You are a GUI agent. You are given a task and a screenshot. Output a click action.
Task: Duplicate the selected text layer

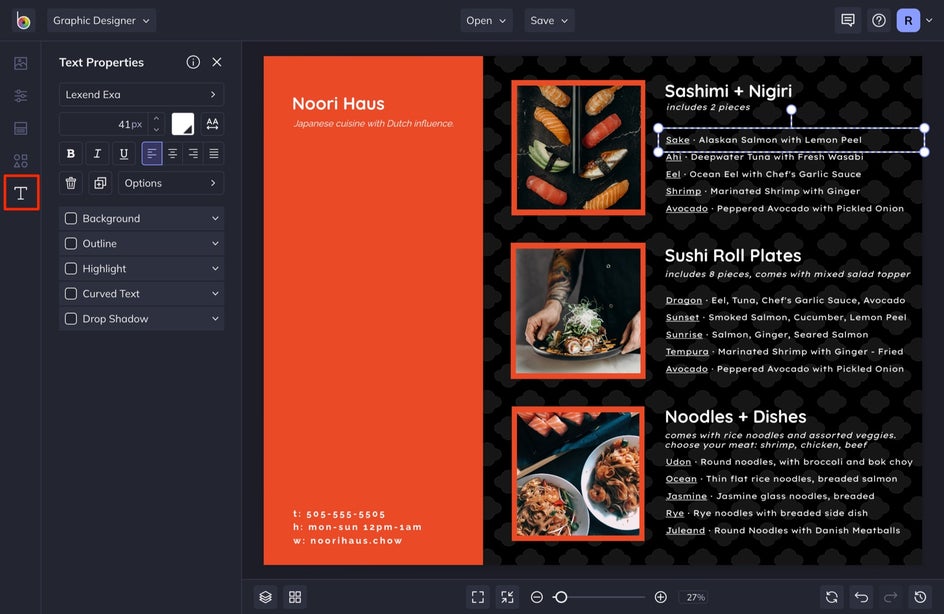100,183
